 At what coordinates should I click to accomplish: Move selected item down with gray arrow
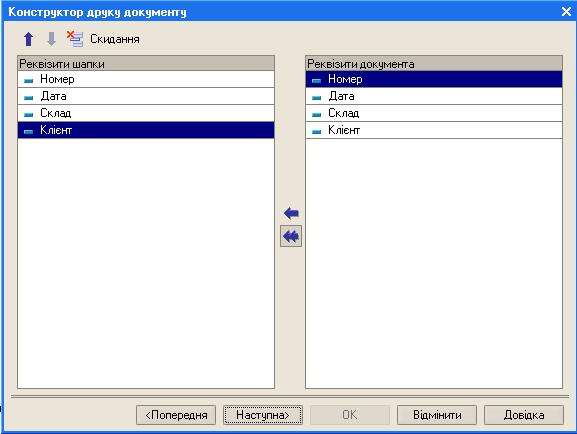52,39
